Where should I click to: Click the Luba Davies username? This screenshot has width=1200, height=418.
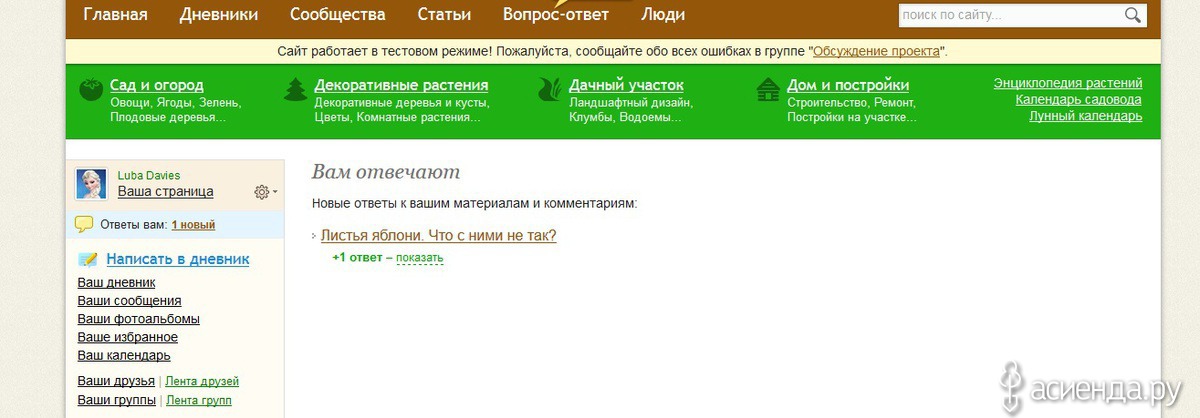click(149, 175)
